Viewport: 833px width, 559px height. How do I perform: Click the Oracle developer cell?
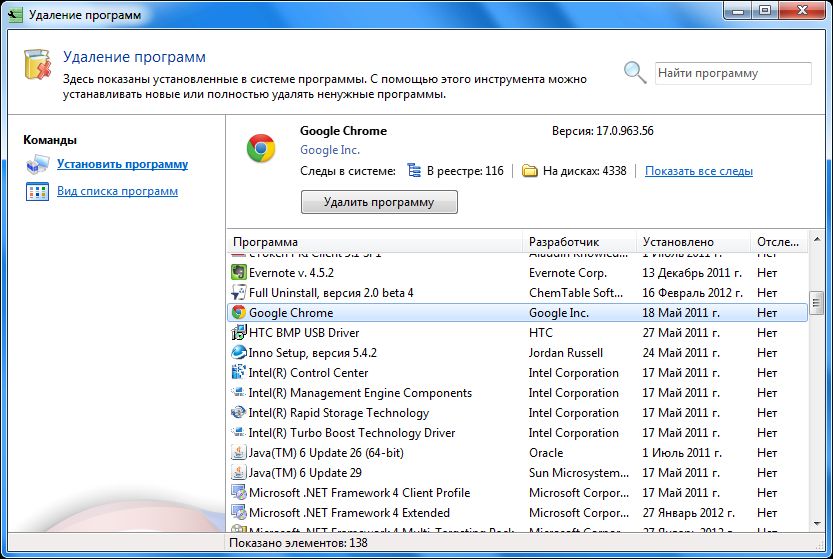[x=546, y=453]
